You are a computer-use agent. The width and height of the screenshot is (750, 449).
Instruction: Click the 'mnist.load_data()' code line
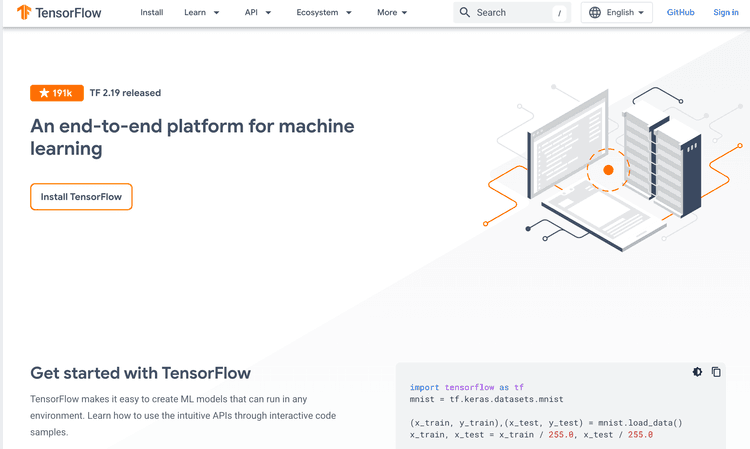click(546, 423)
